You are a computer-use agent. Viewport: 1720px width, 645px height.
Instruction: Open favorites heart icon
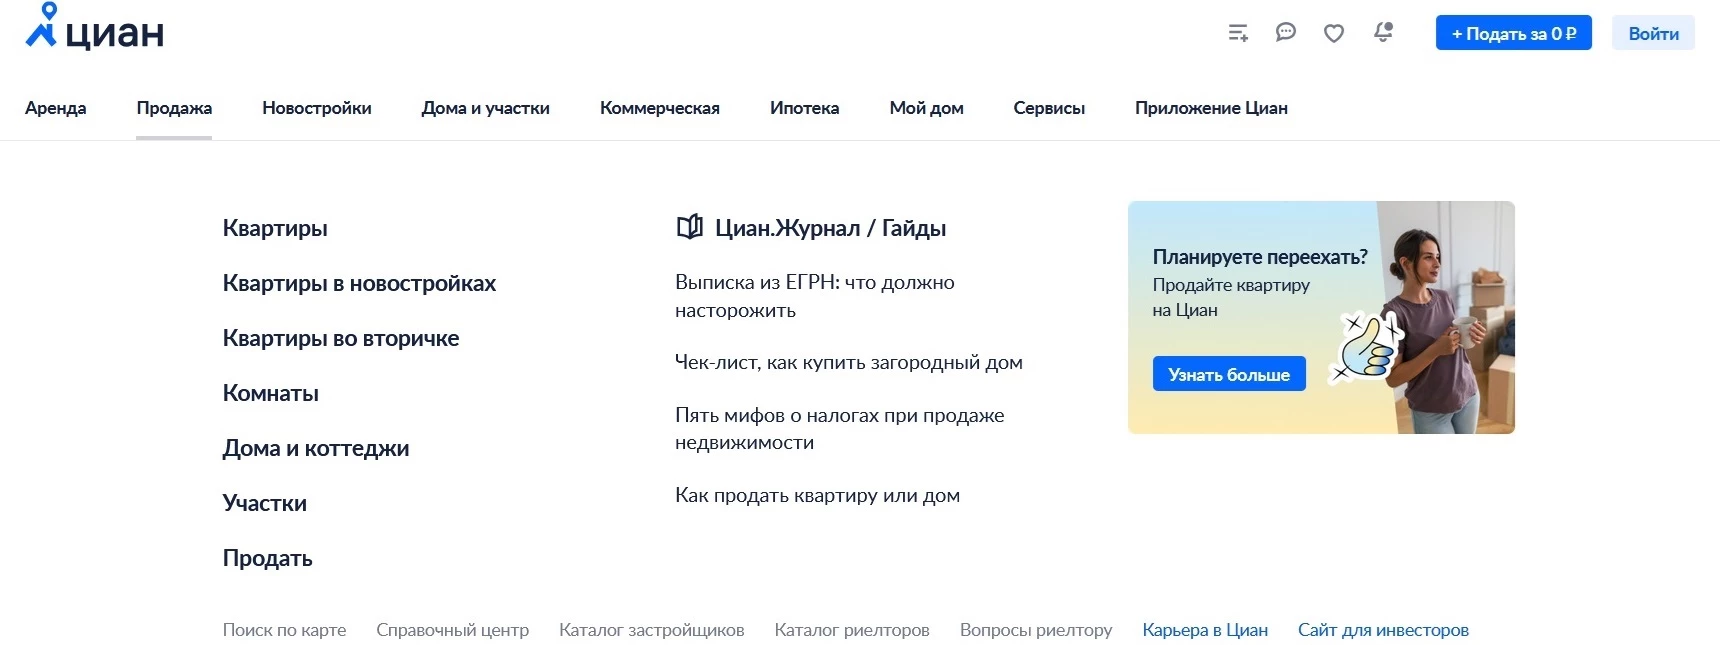click(x=1334, y=34)
